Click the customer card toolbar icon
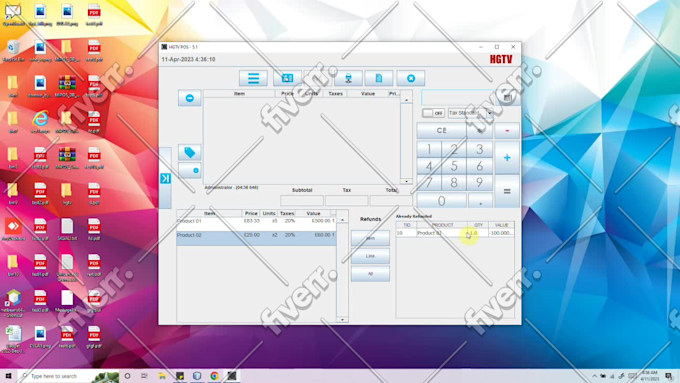Viewport: 680px width, 383px height. (287, 79)
